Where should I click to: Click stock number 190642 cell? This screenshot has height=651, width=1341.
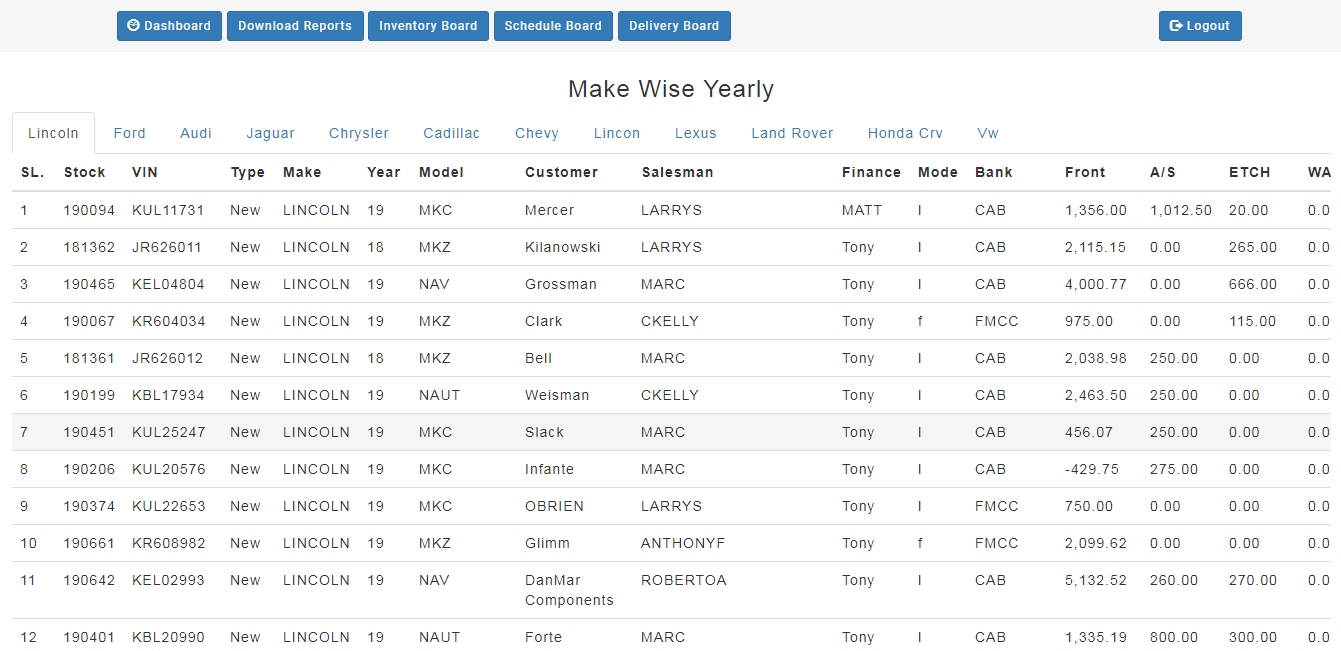(x=89, y=580)
